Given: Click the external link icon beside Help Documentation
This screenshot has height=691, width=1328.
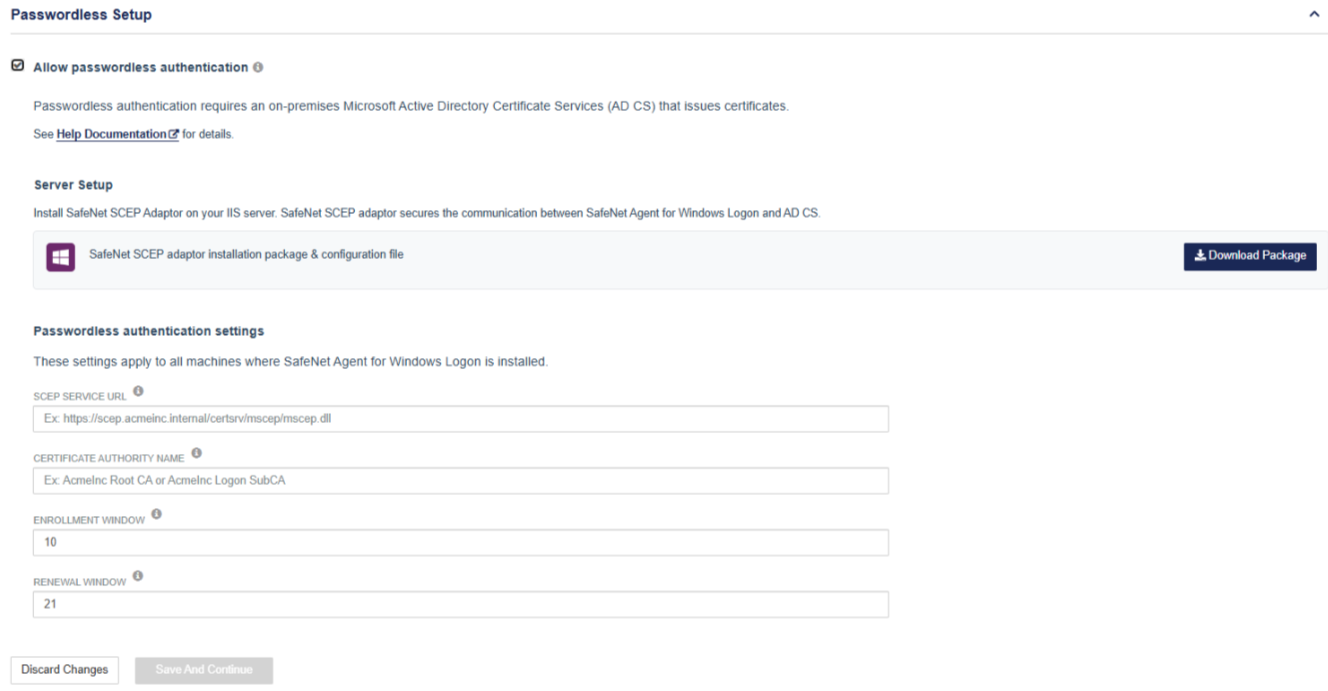Looking at the screenshot, I should pyautogui.click(x=174, y=134).
